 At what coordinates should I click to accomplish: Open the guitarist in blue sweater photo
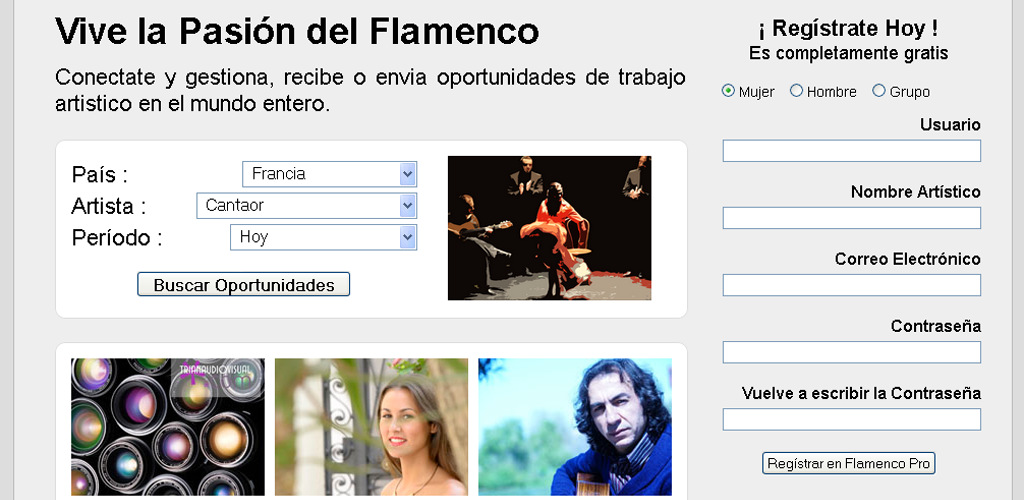[x=575, y=427]
